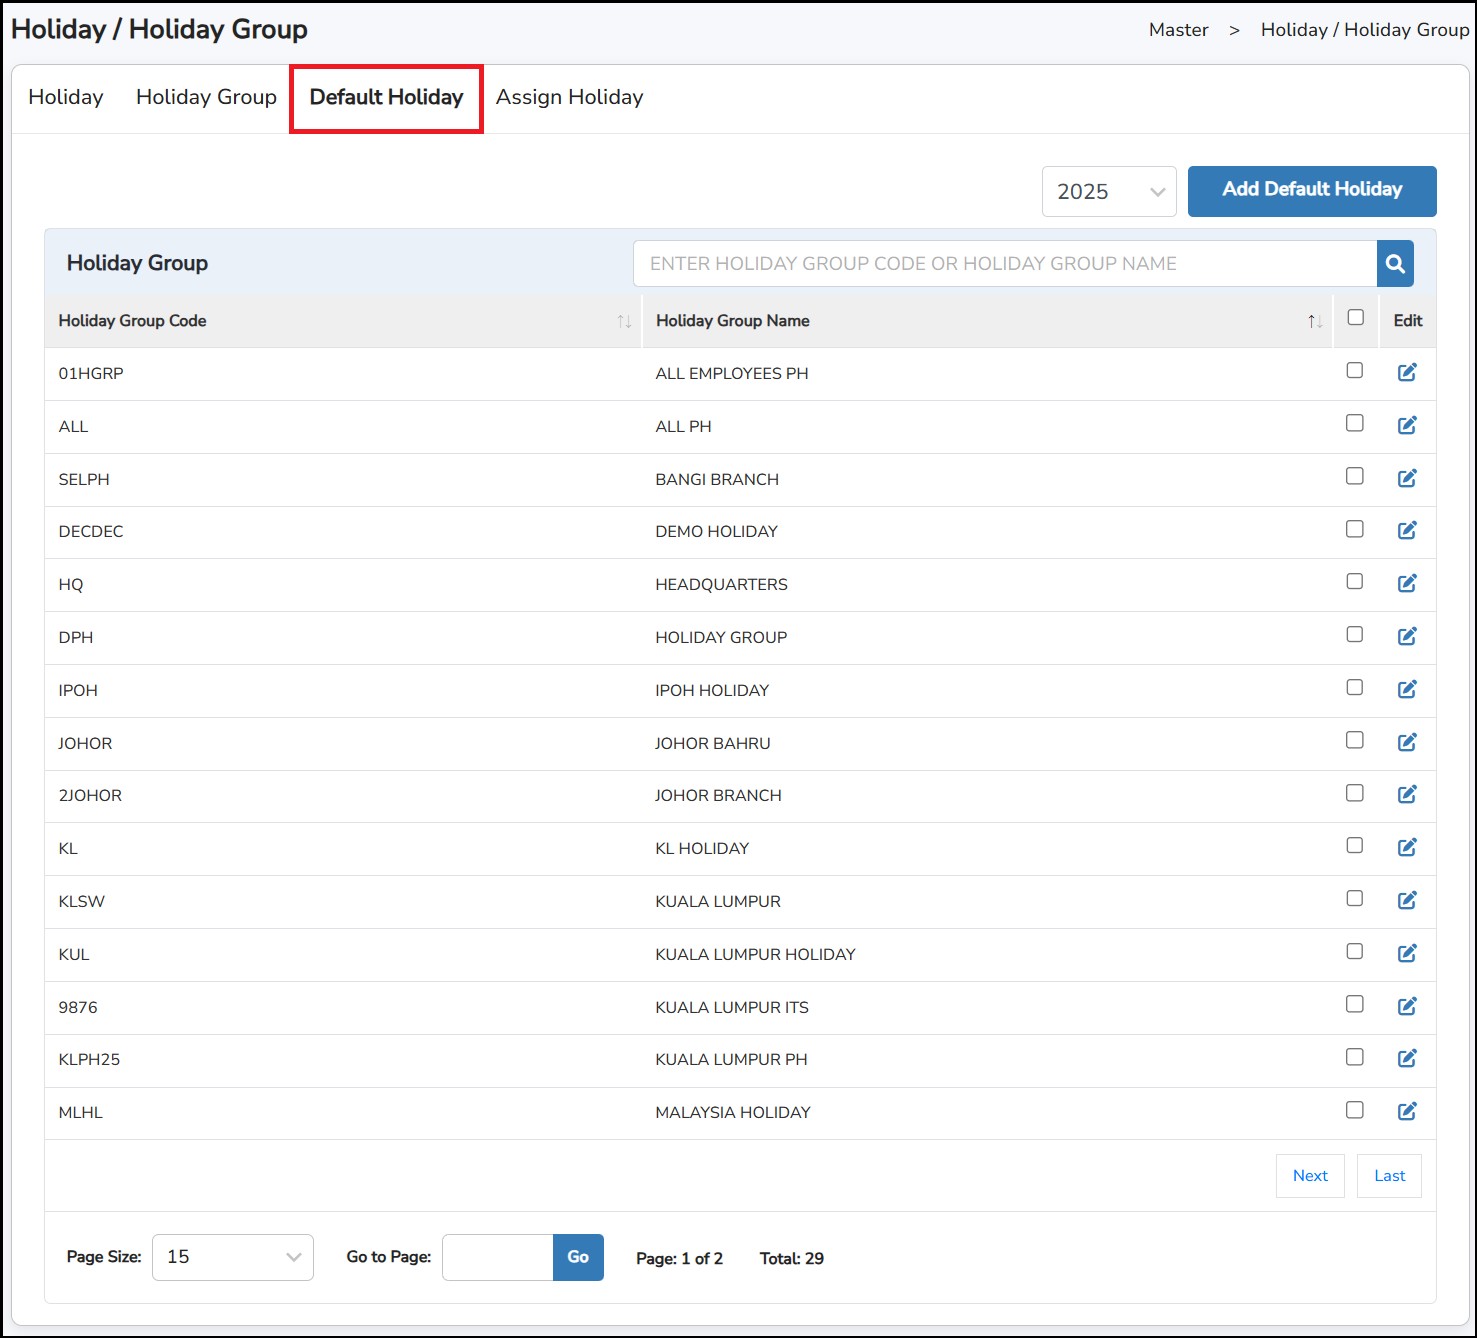Sort by Holiday Group Name column

pos(1314,321)
